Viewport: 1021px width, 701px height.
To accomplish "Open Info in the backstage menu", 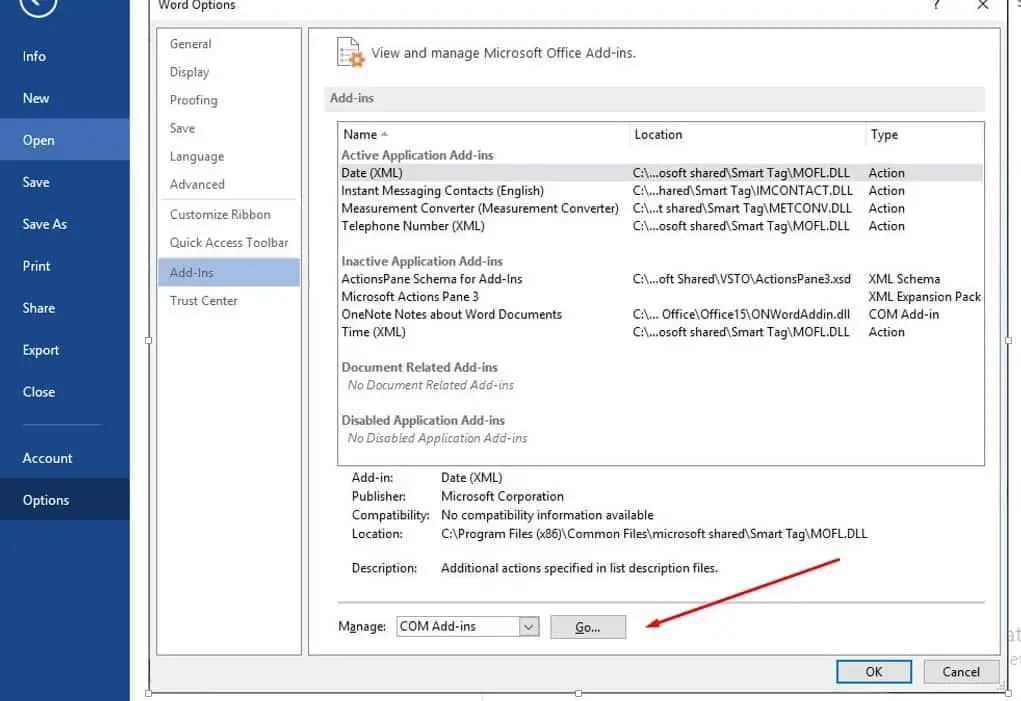I will pos(64,56).
